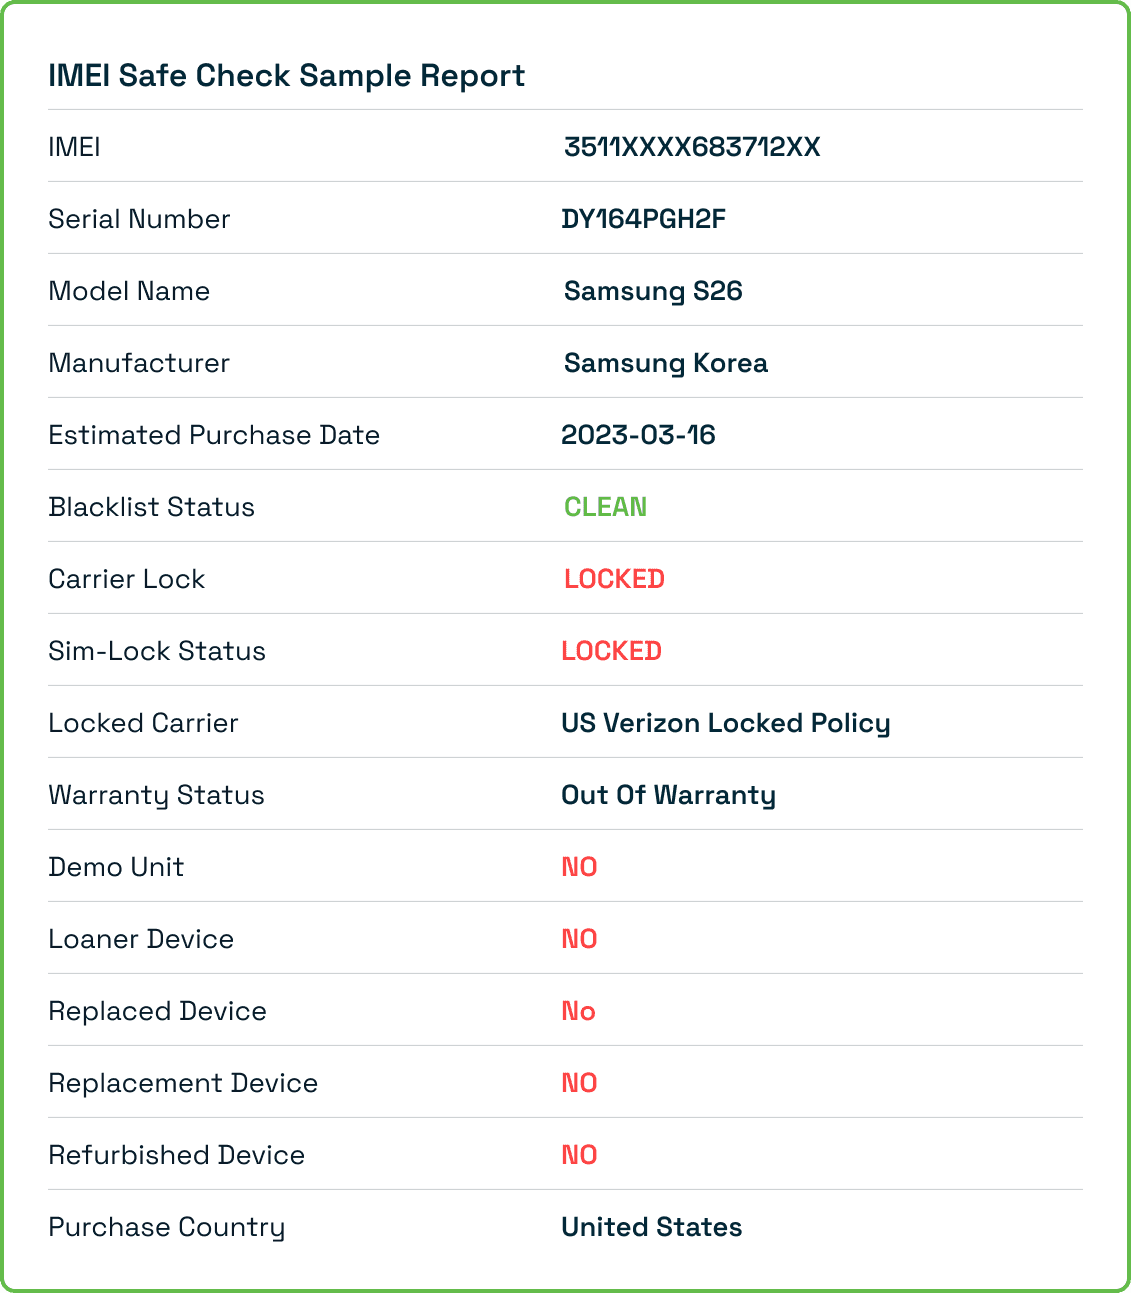Click the Out Of Warranty status

[668, 795]
